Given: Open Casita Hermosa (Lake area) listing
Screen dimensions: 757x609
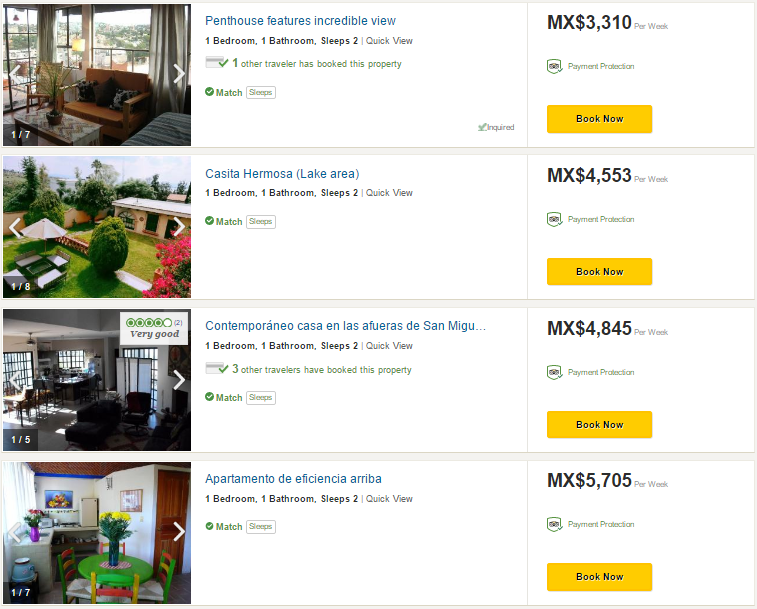Looking at the screenshot, I should tap(282, 174).
